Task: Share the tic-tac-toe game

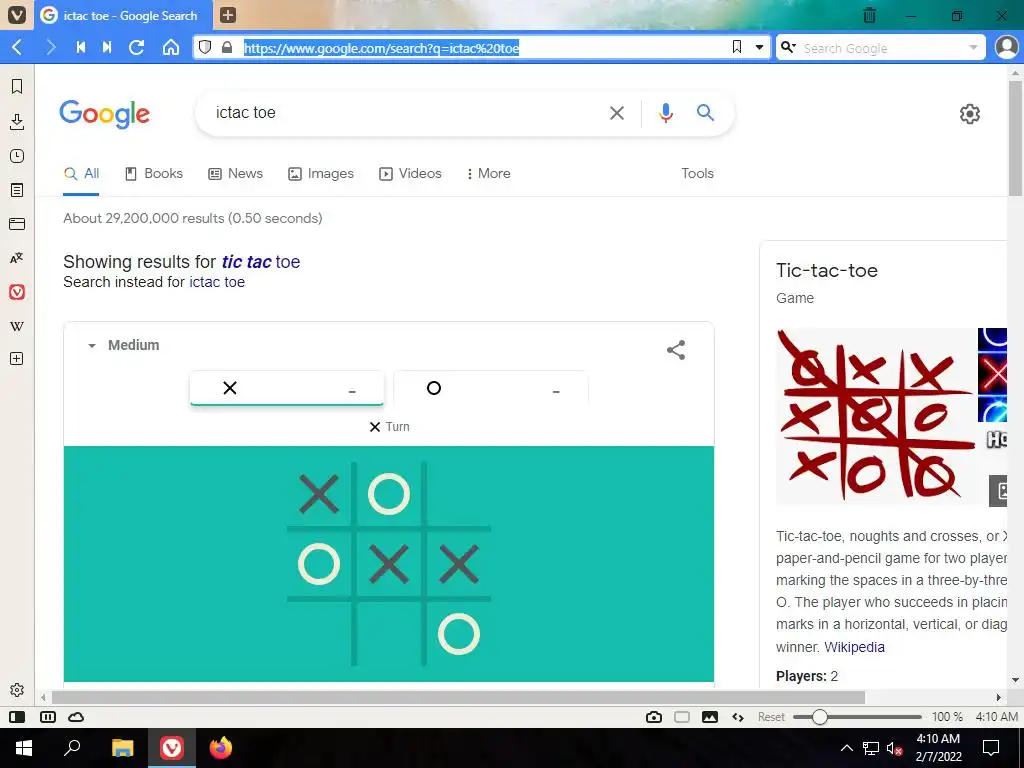Action: coord(676,350)
